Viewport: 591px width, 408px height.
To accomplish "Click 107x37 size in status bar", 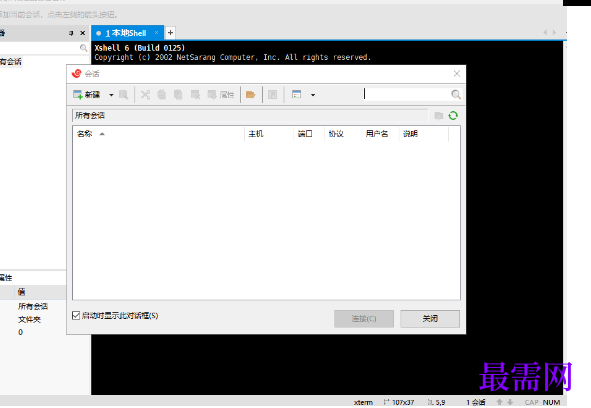I will (x=399, y=402).
